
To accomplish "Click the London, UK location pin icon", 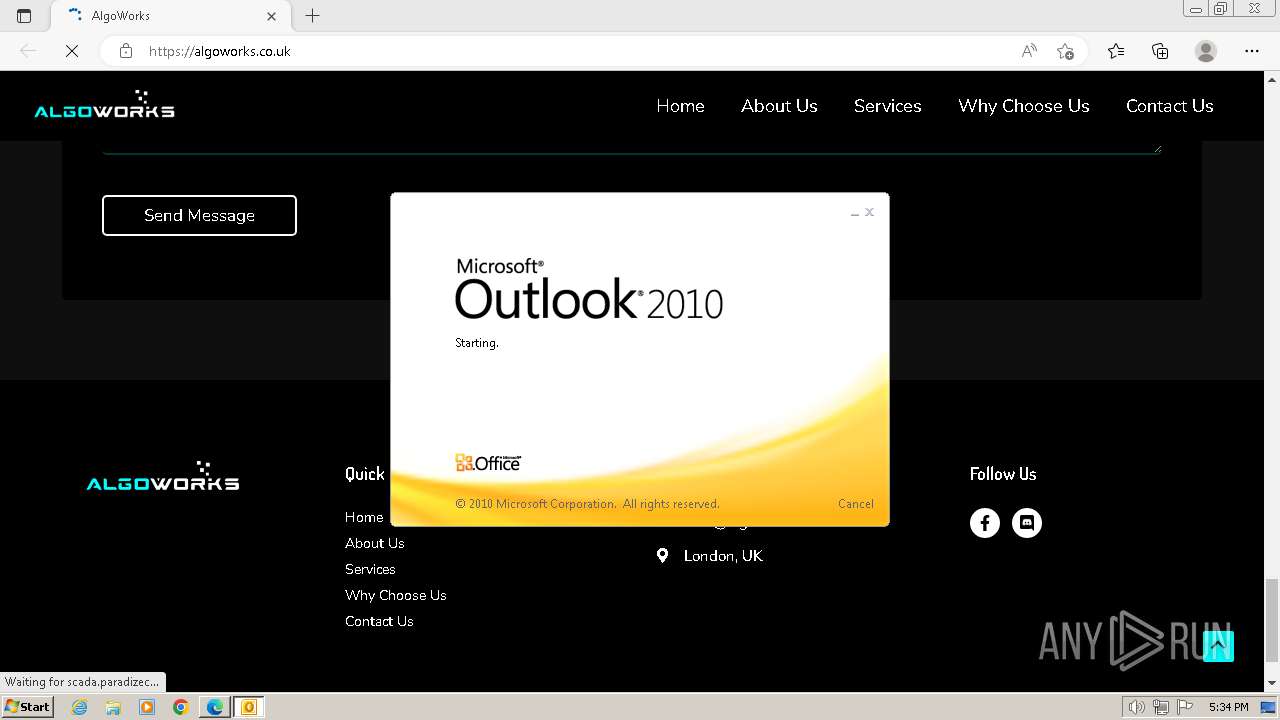I will pyautogui.click(x=662, y=555).
